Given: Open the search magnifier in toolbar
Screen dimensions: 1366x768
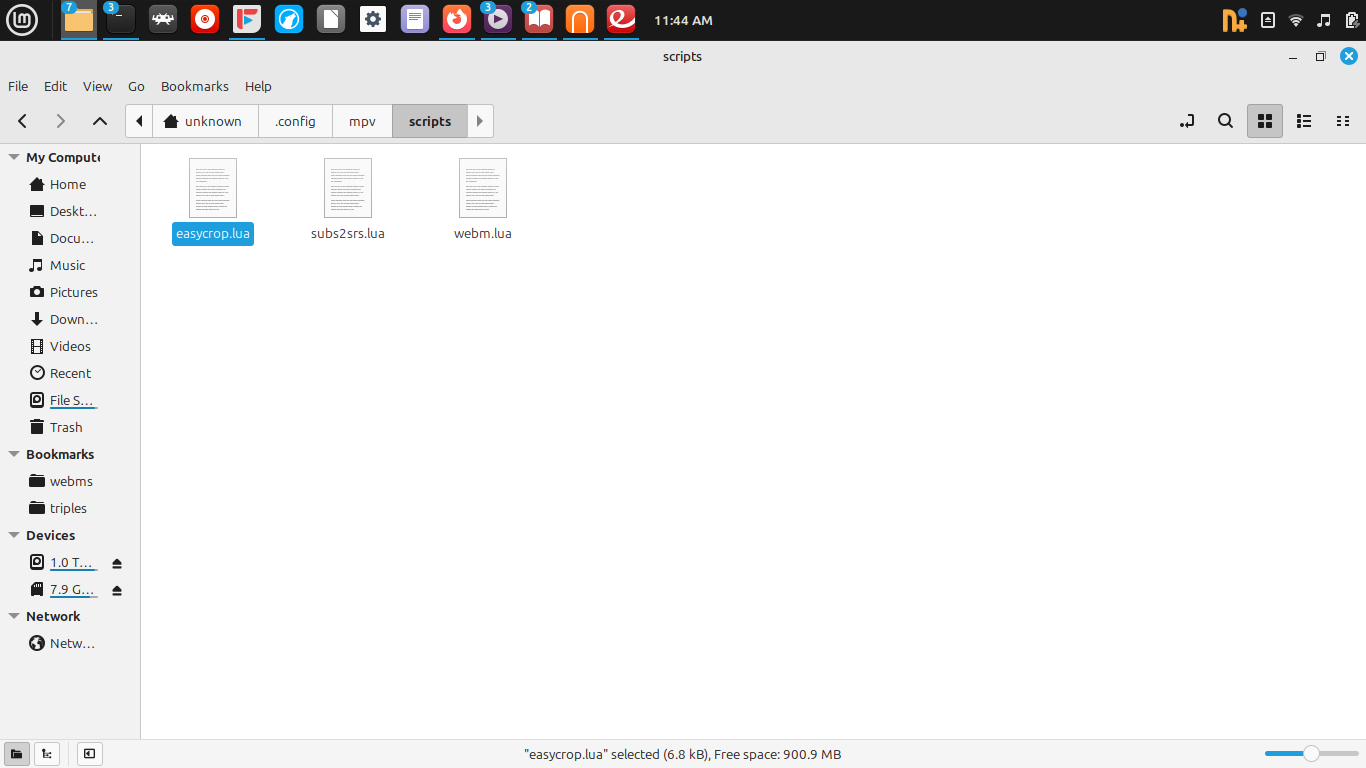Looking at the screenshot, I should [x=1225, y=121].
